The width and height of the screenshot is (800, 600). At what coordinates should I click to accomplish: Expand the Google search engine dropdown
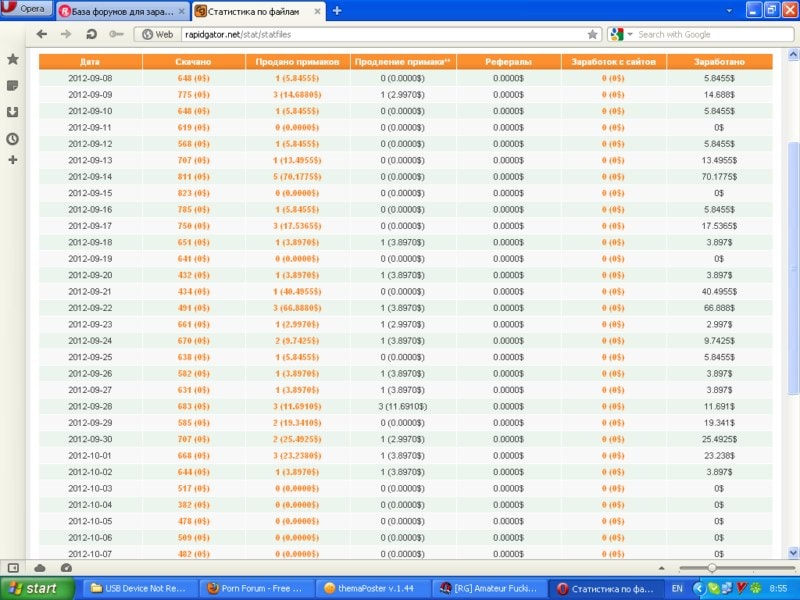click(x=622, y=34)
